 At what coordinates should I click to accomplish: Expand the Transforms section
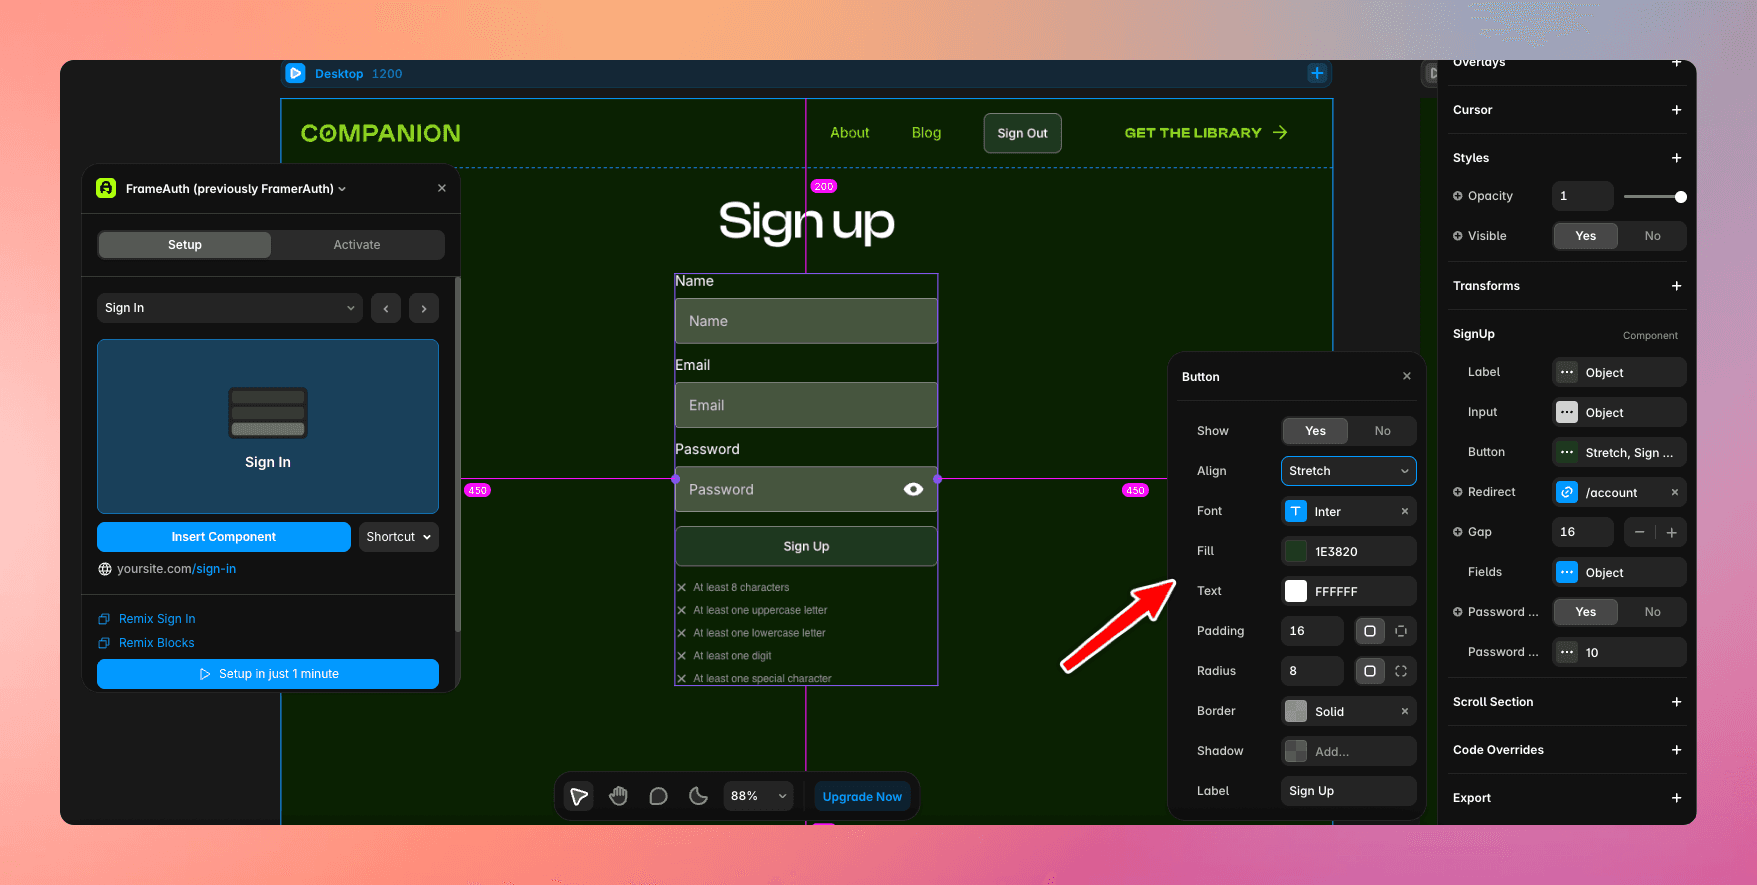[1676, 286]
